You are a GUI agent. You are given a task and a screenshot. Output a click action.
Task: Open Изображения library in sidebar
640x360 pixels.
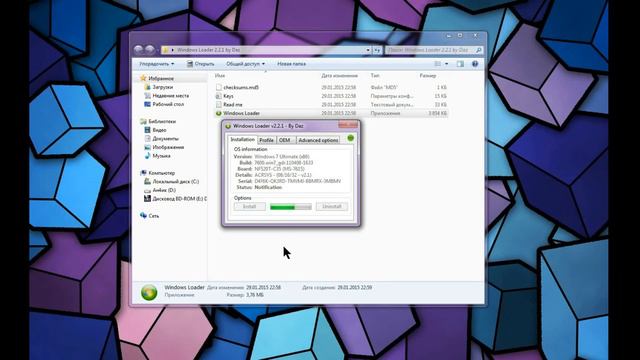coord(168,147)
